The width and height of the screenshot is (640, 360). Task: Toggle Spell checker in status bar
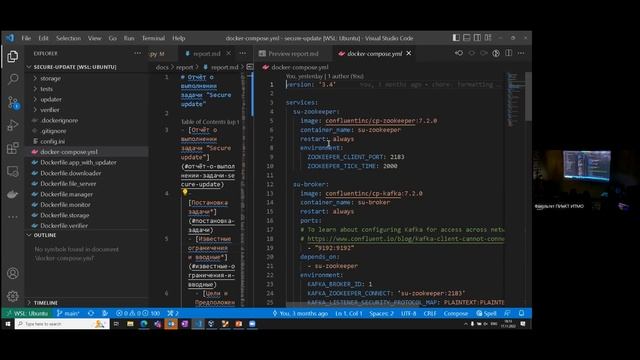(x=486, y=313)
